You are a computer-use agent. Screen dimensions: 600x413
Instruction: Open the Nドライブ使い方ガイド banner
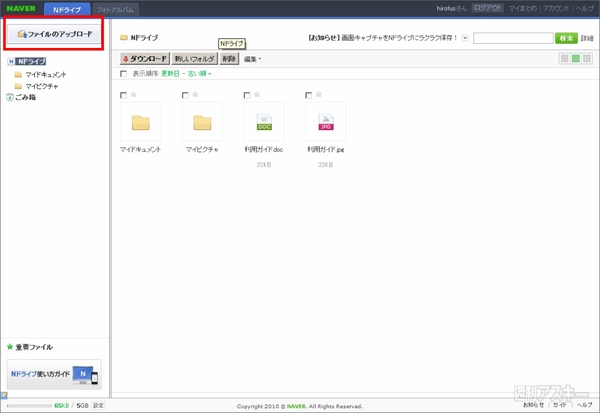(54, 374)
